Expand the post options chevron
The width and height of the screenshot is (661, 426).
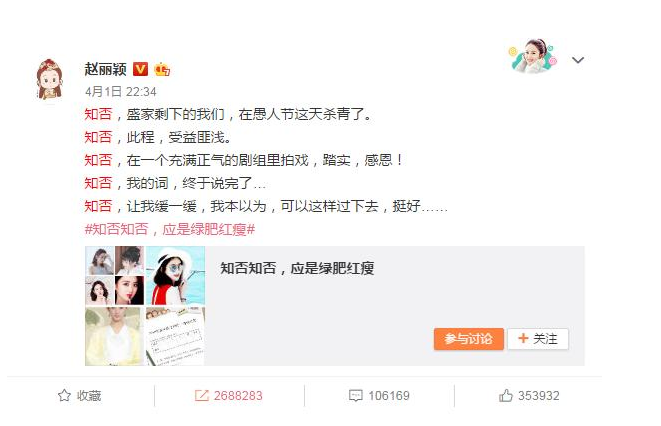578,60
